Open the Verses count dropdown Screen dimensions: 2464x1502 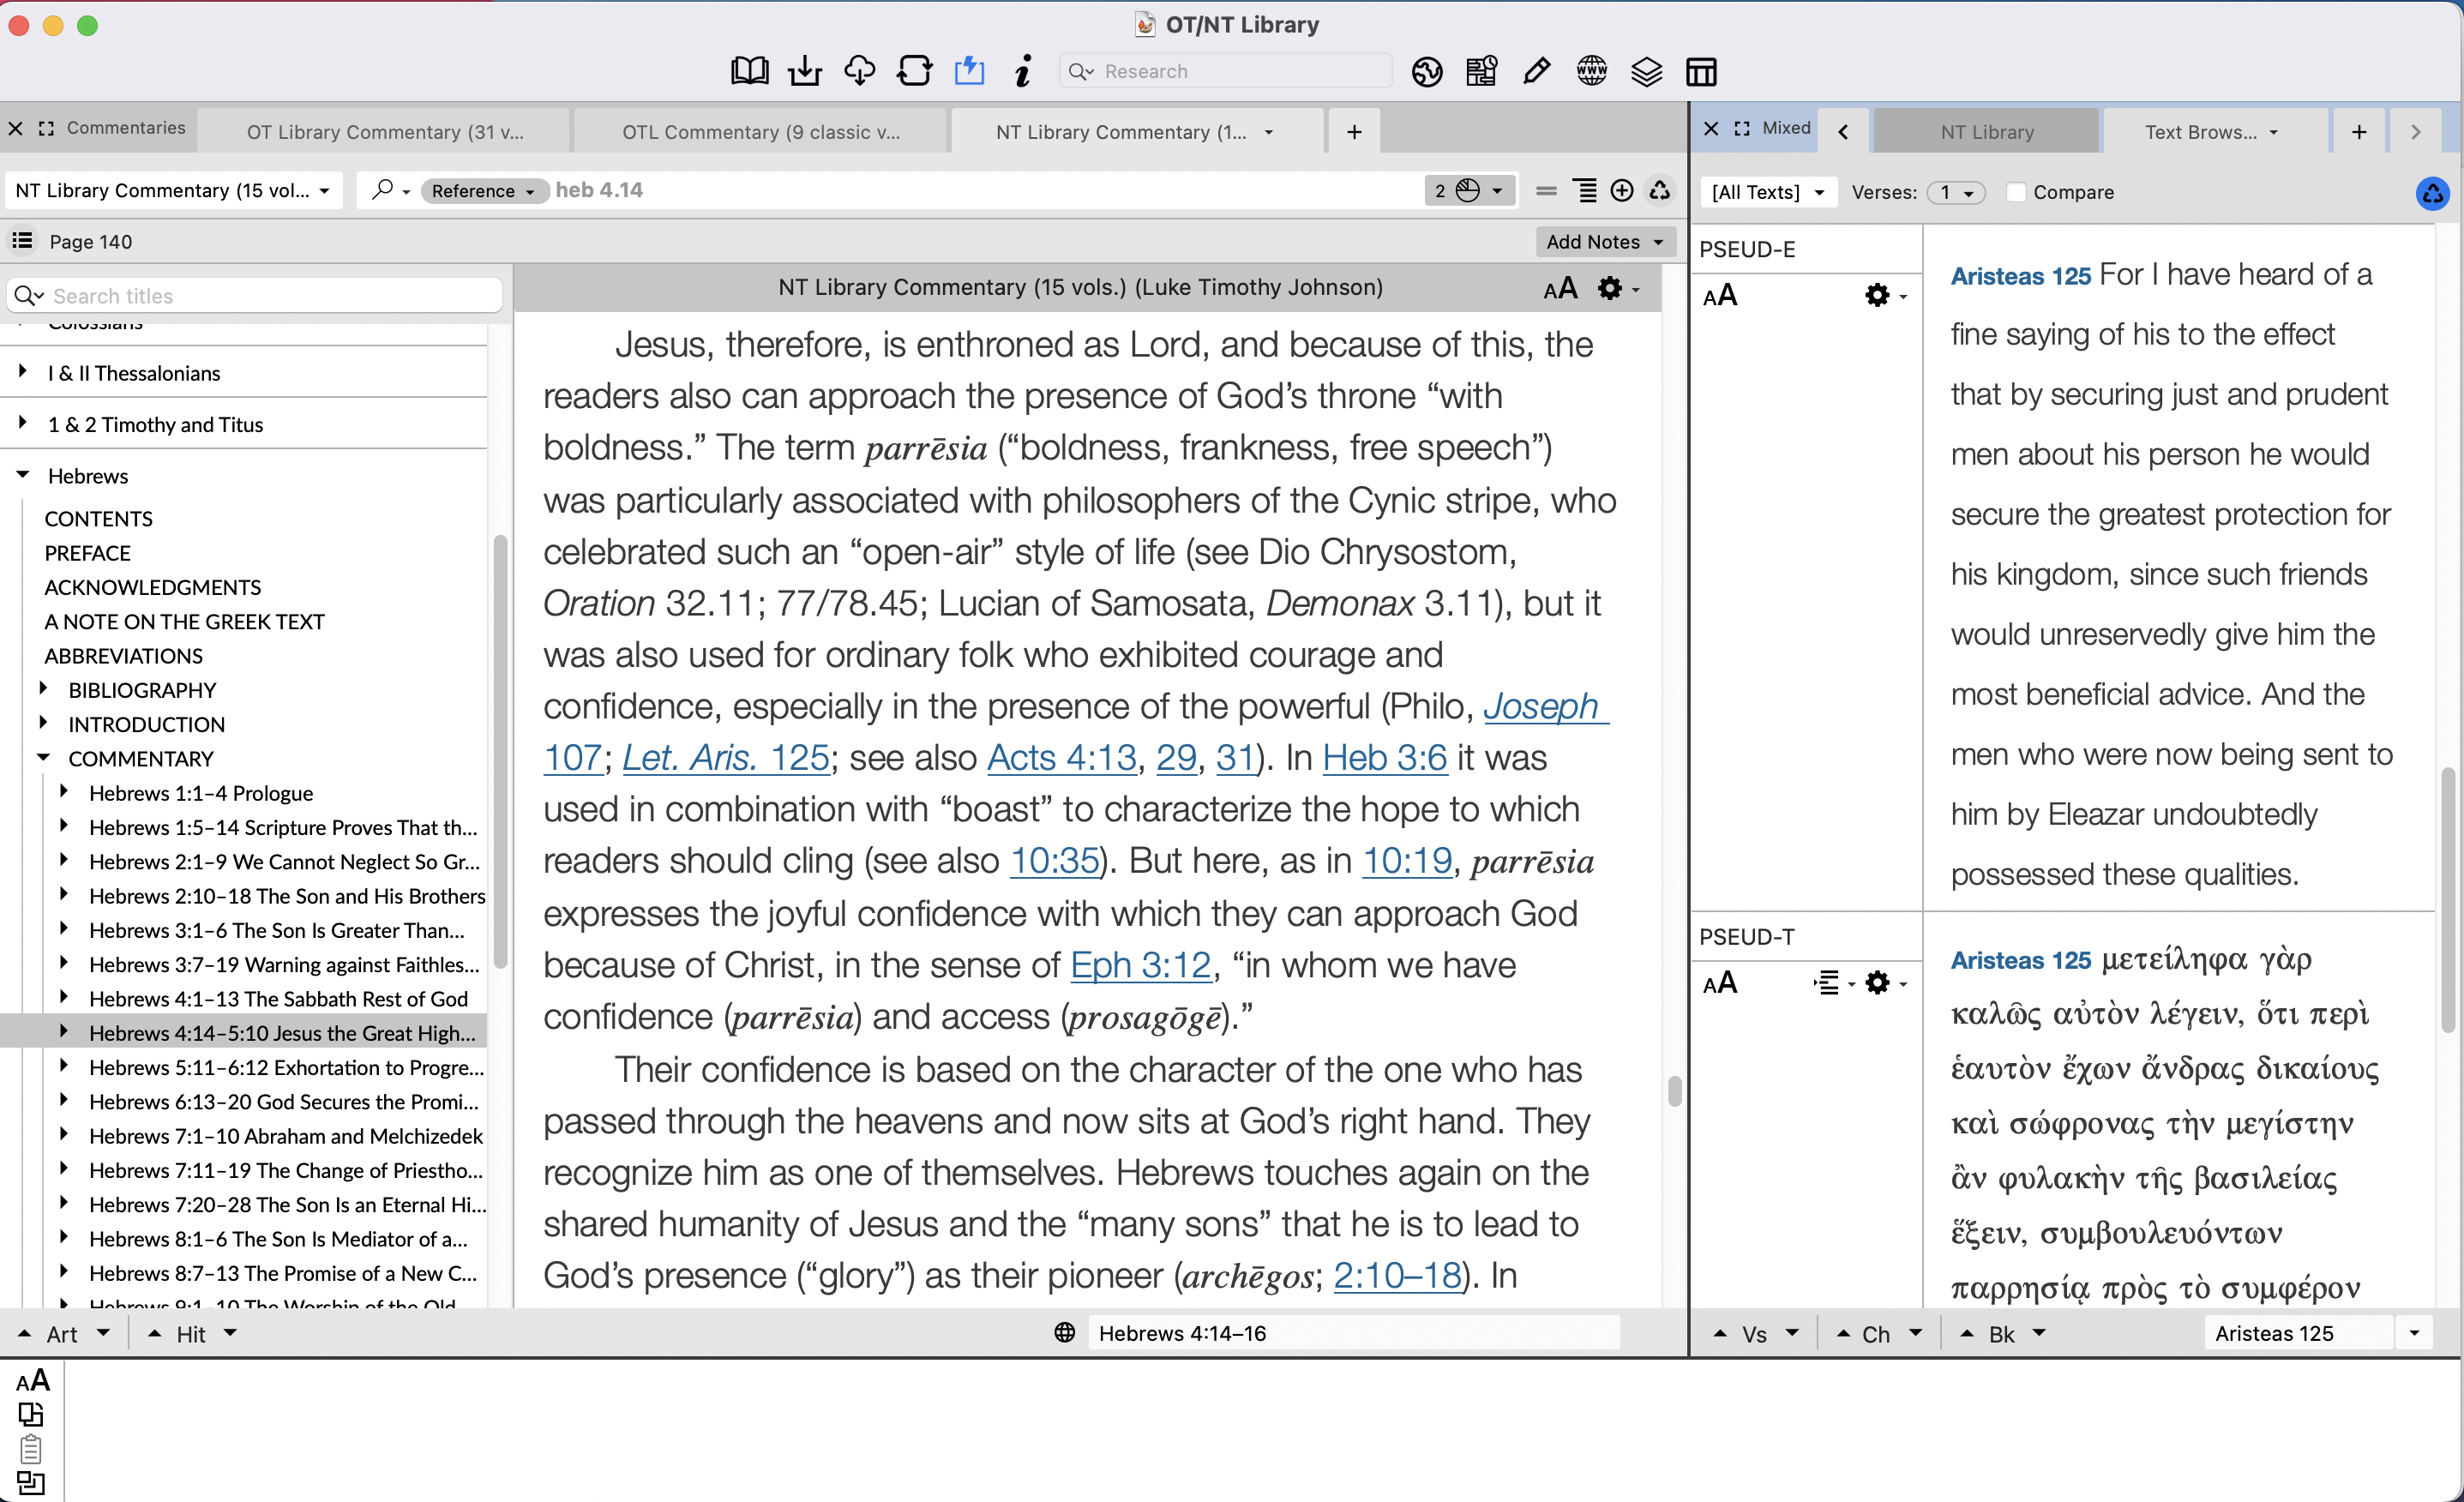click(1955, 192)
